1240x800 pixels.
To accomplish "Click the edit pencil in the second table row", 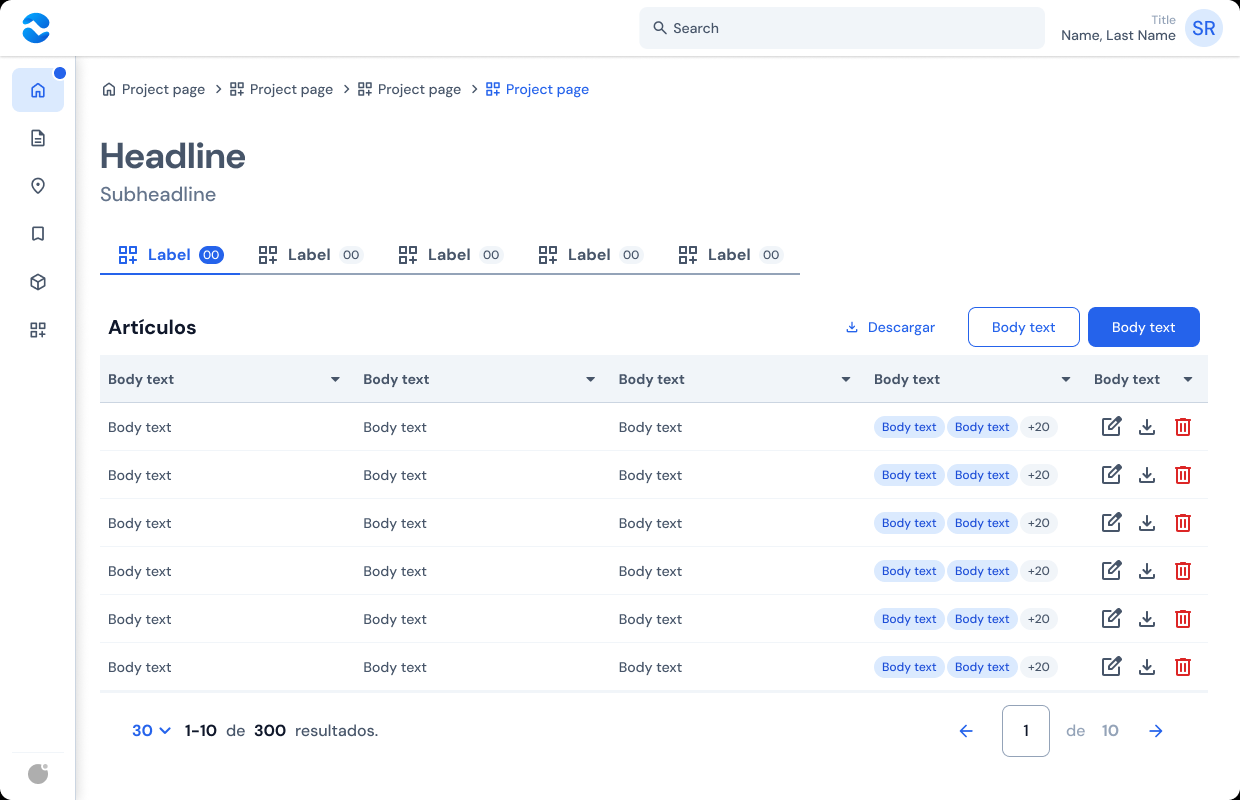I will 1111,474.
